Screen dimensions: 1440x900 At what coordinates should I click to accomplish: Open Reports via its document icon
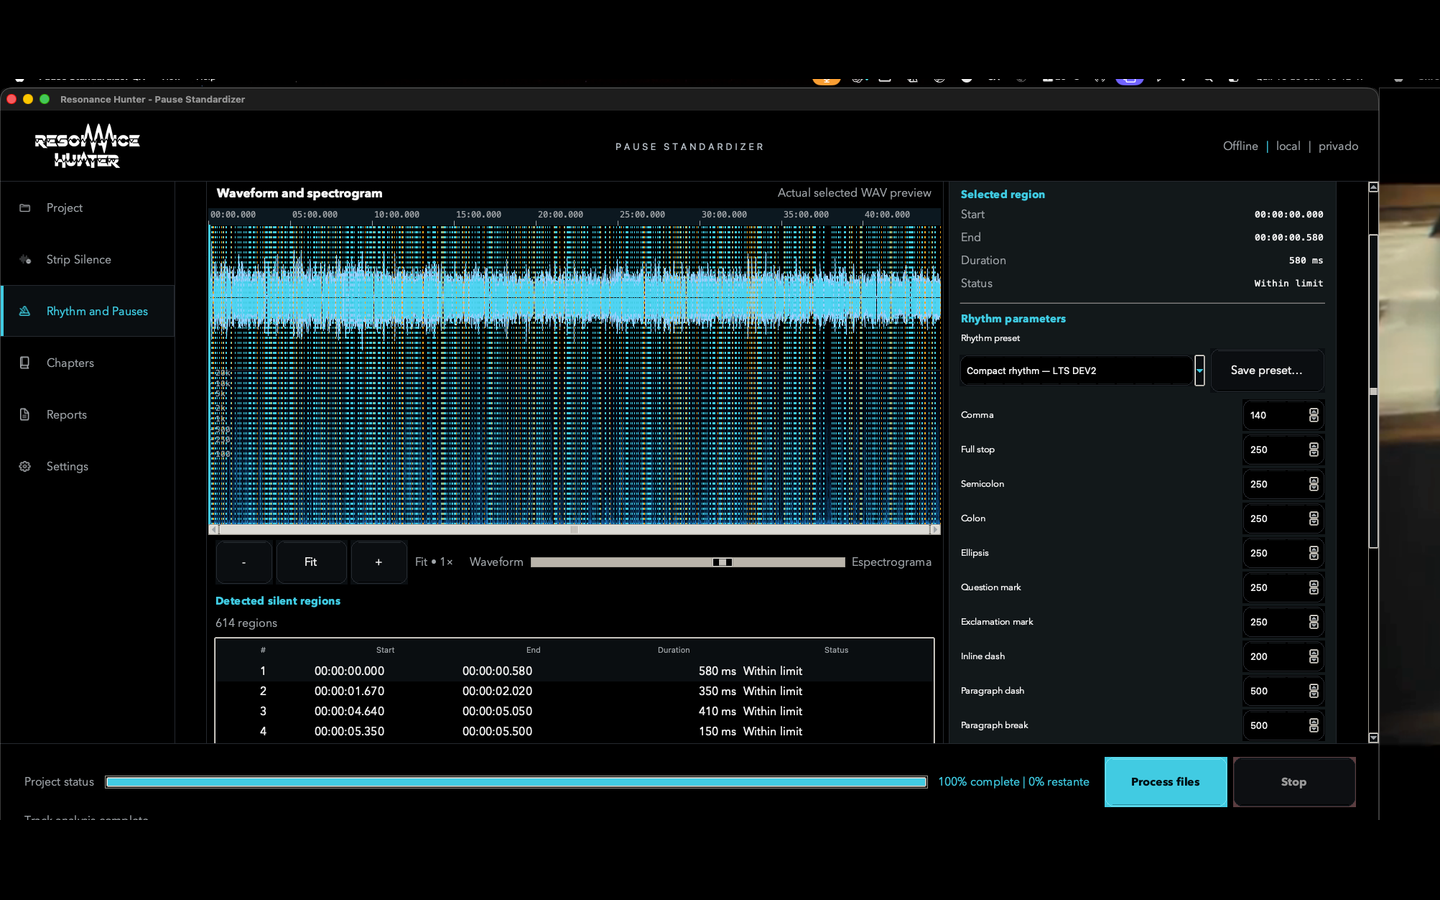(25, 415)
